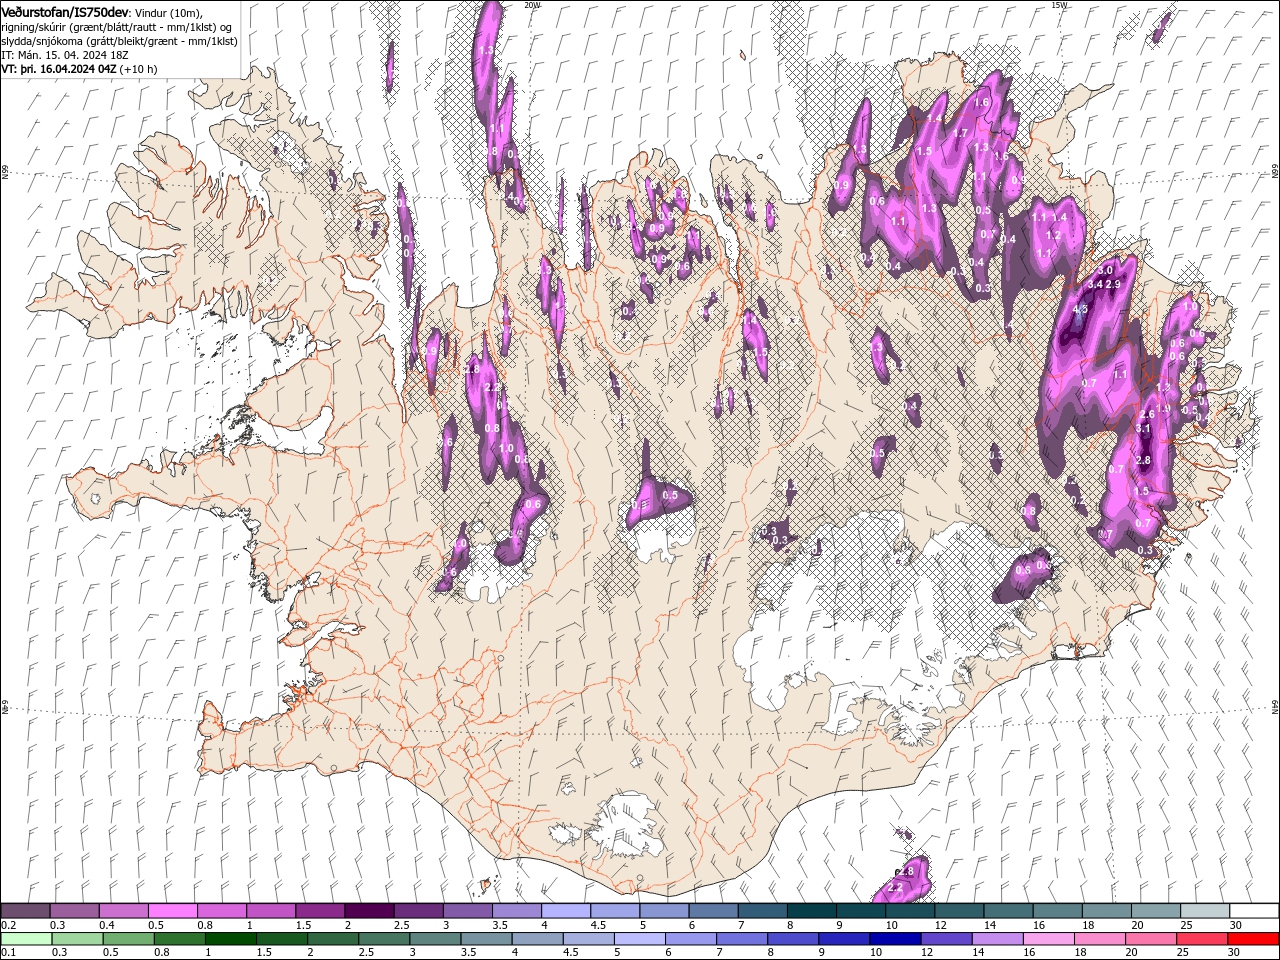Pick the dark purple upper swatch starting at 2

click(369, 910)
